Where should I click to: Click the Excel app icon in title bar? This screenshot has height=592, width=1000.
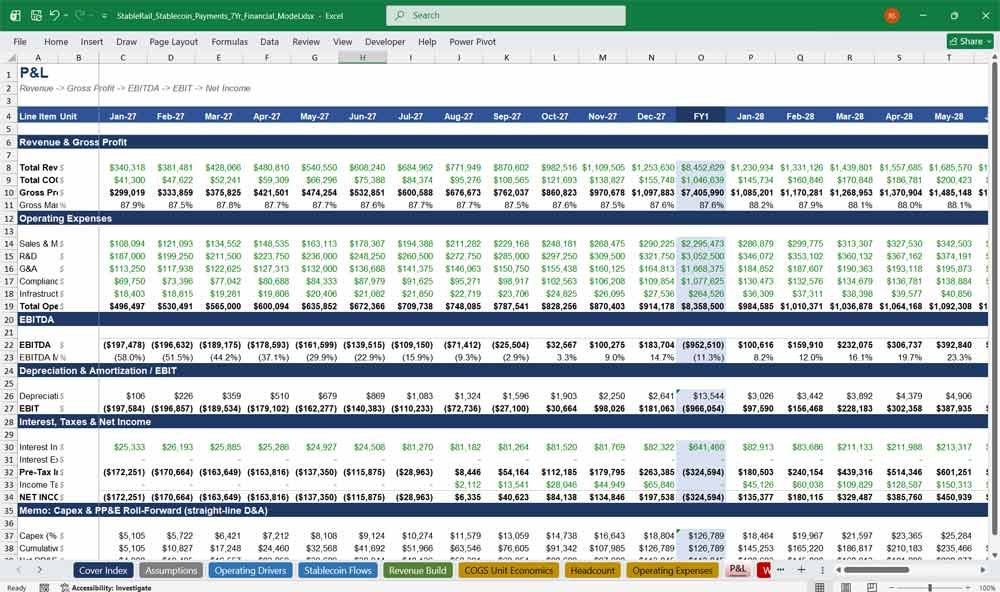point(15,15)
